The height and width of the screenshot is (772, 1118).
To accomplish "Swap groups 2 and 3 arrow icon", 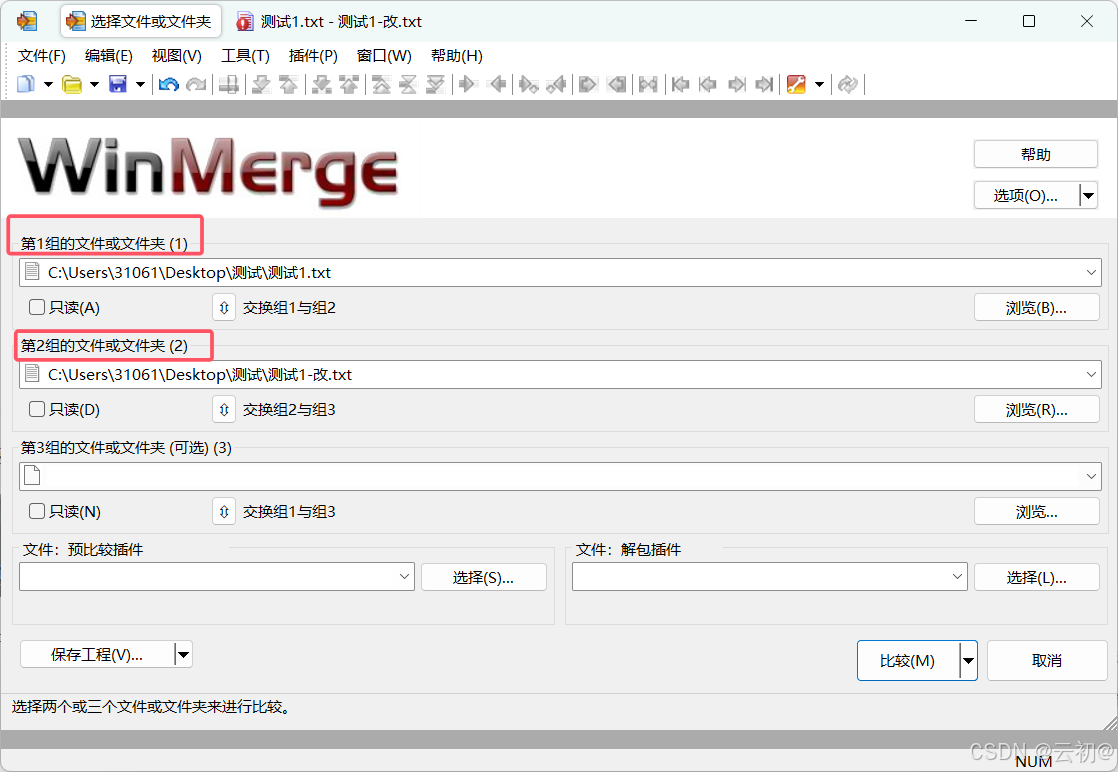I will [x=224, y=410].
